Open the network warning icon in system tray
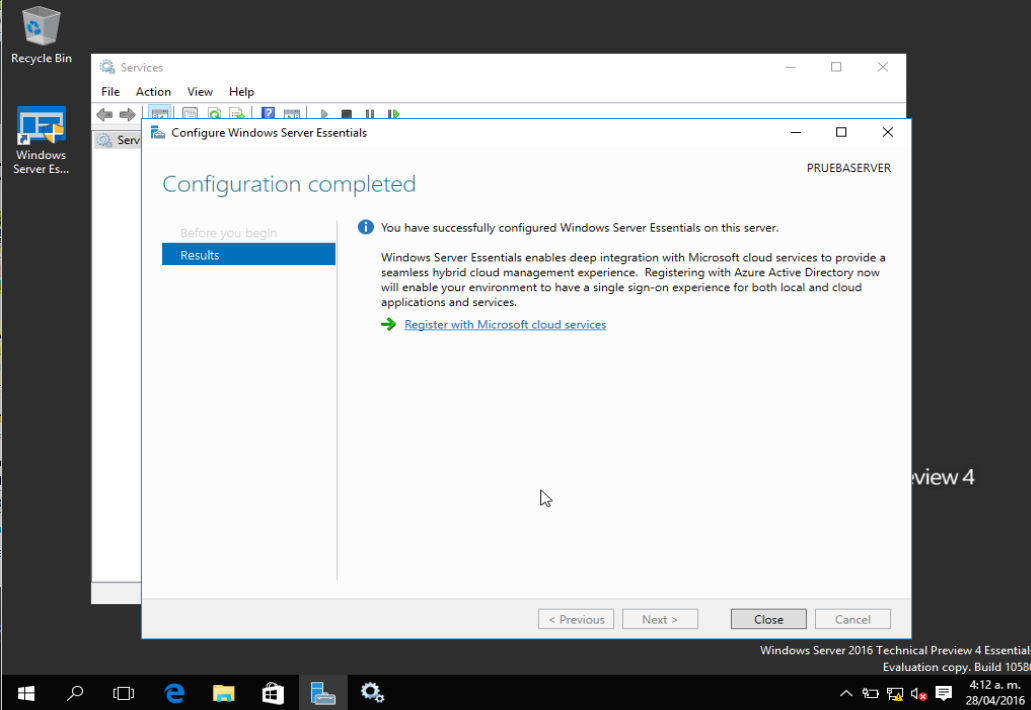 (895, 693)
